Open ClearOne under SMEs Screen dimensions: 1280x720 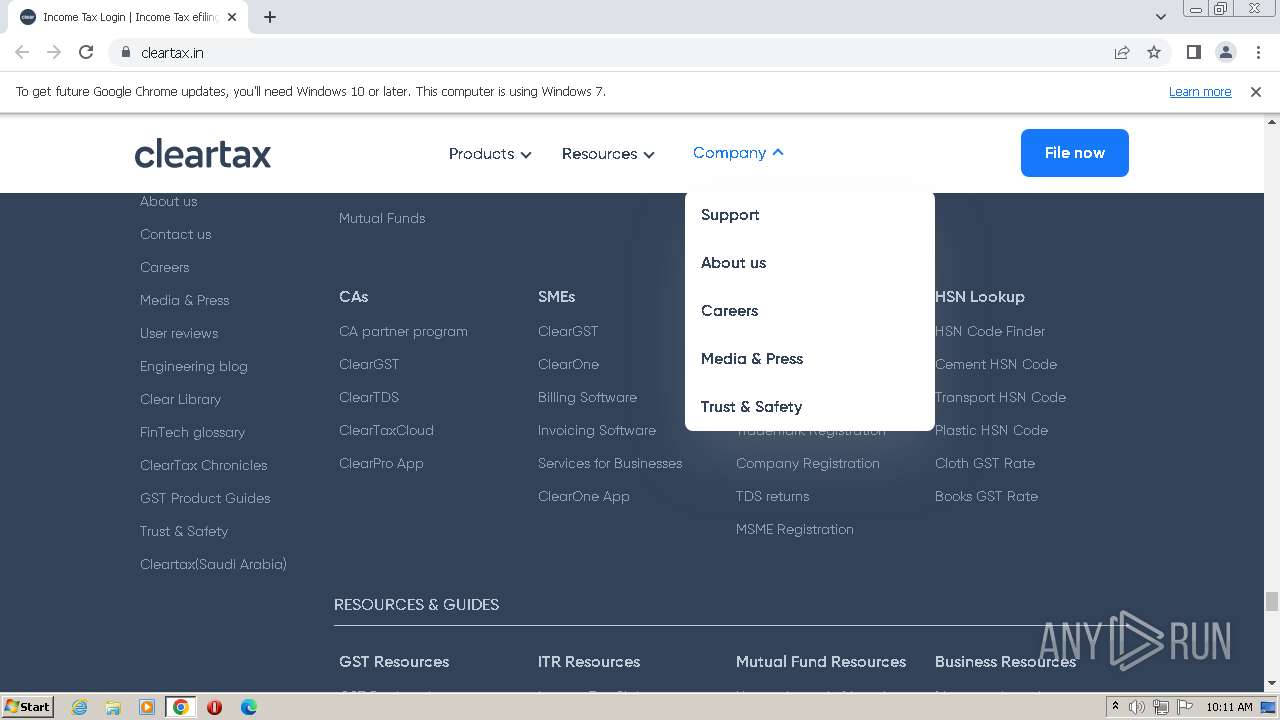pos(568,364)
